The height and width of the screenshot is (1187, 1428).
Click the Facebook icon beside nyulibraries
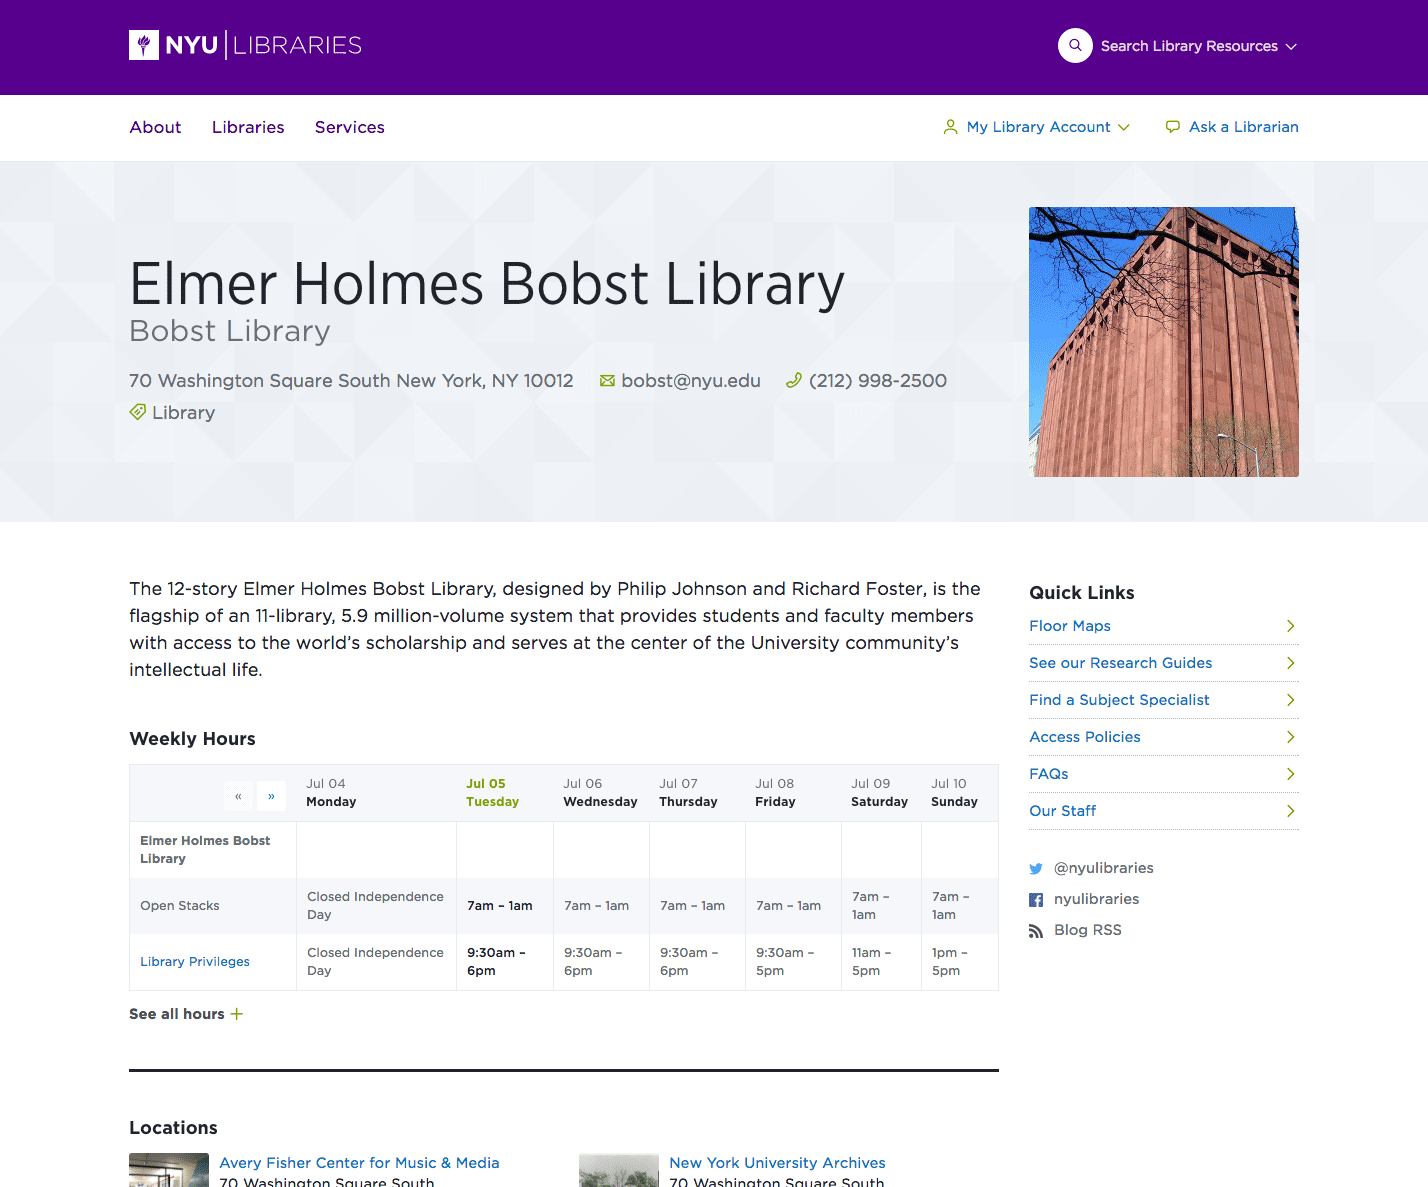tap(1036, 900)
